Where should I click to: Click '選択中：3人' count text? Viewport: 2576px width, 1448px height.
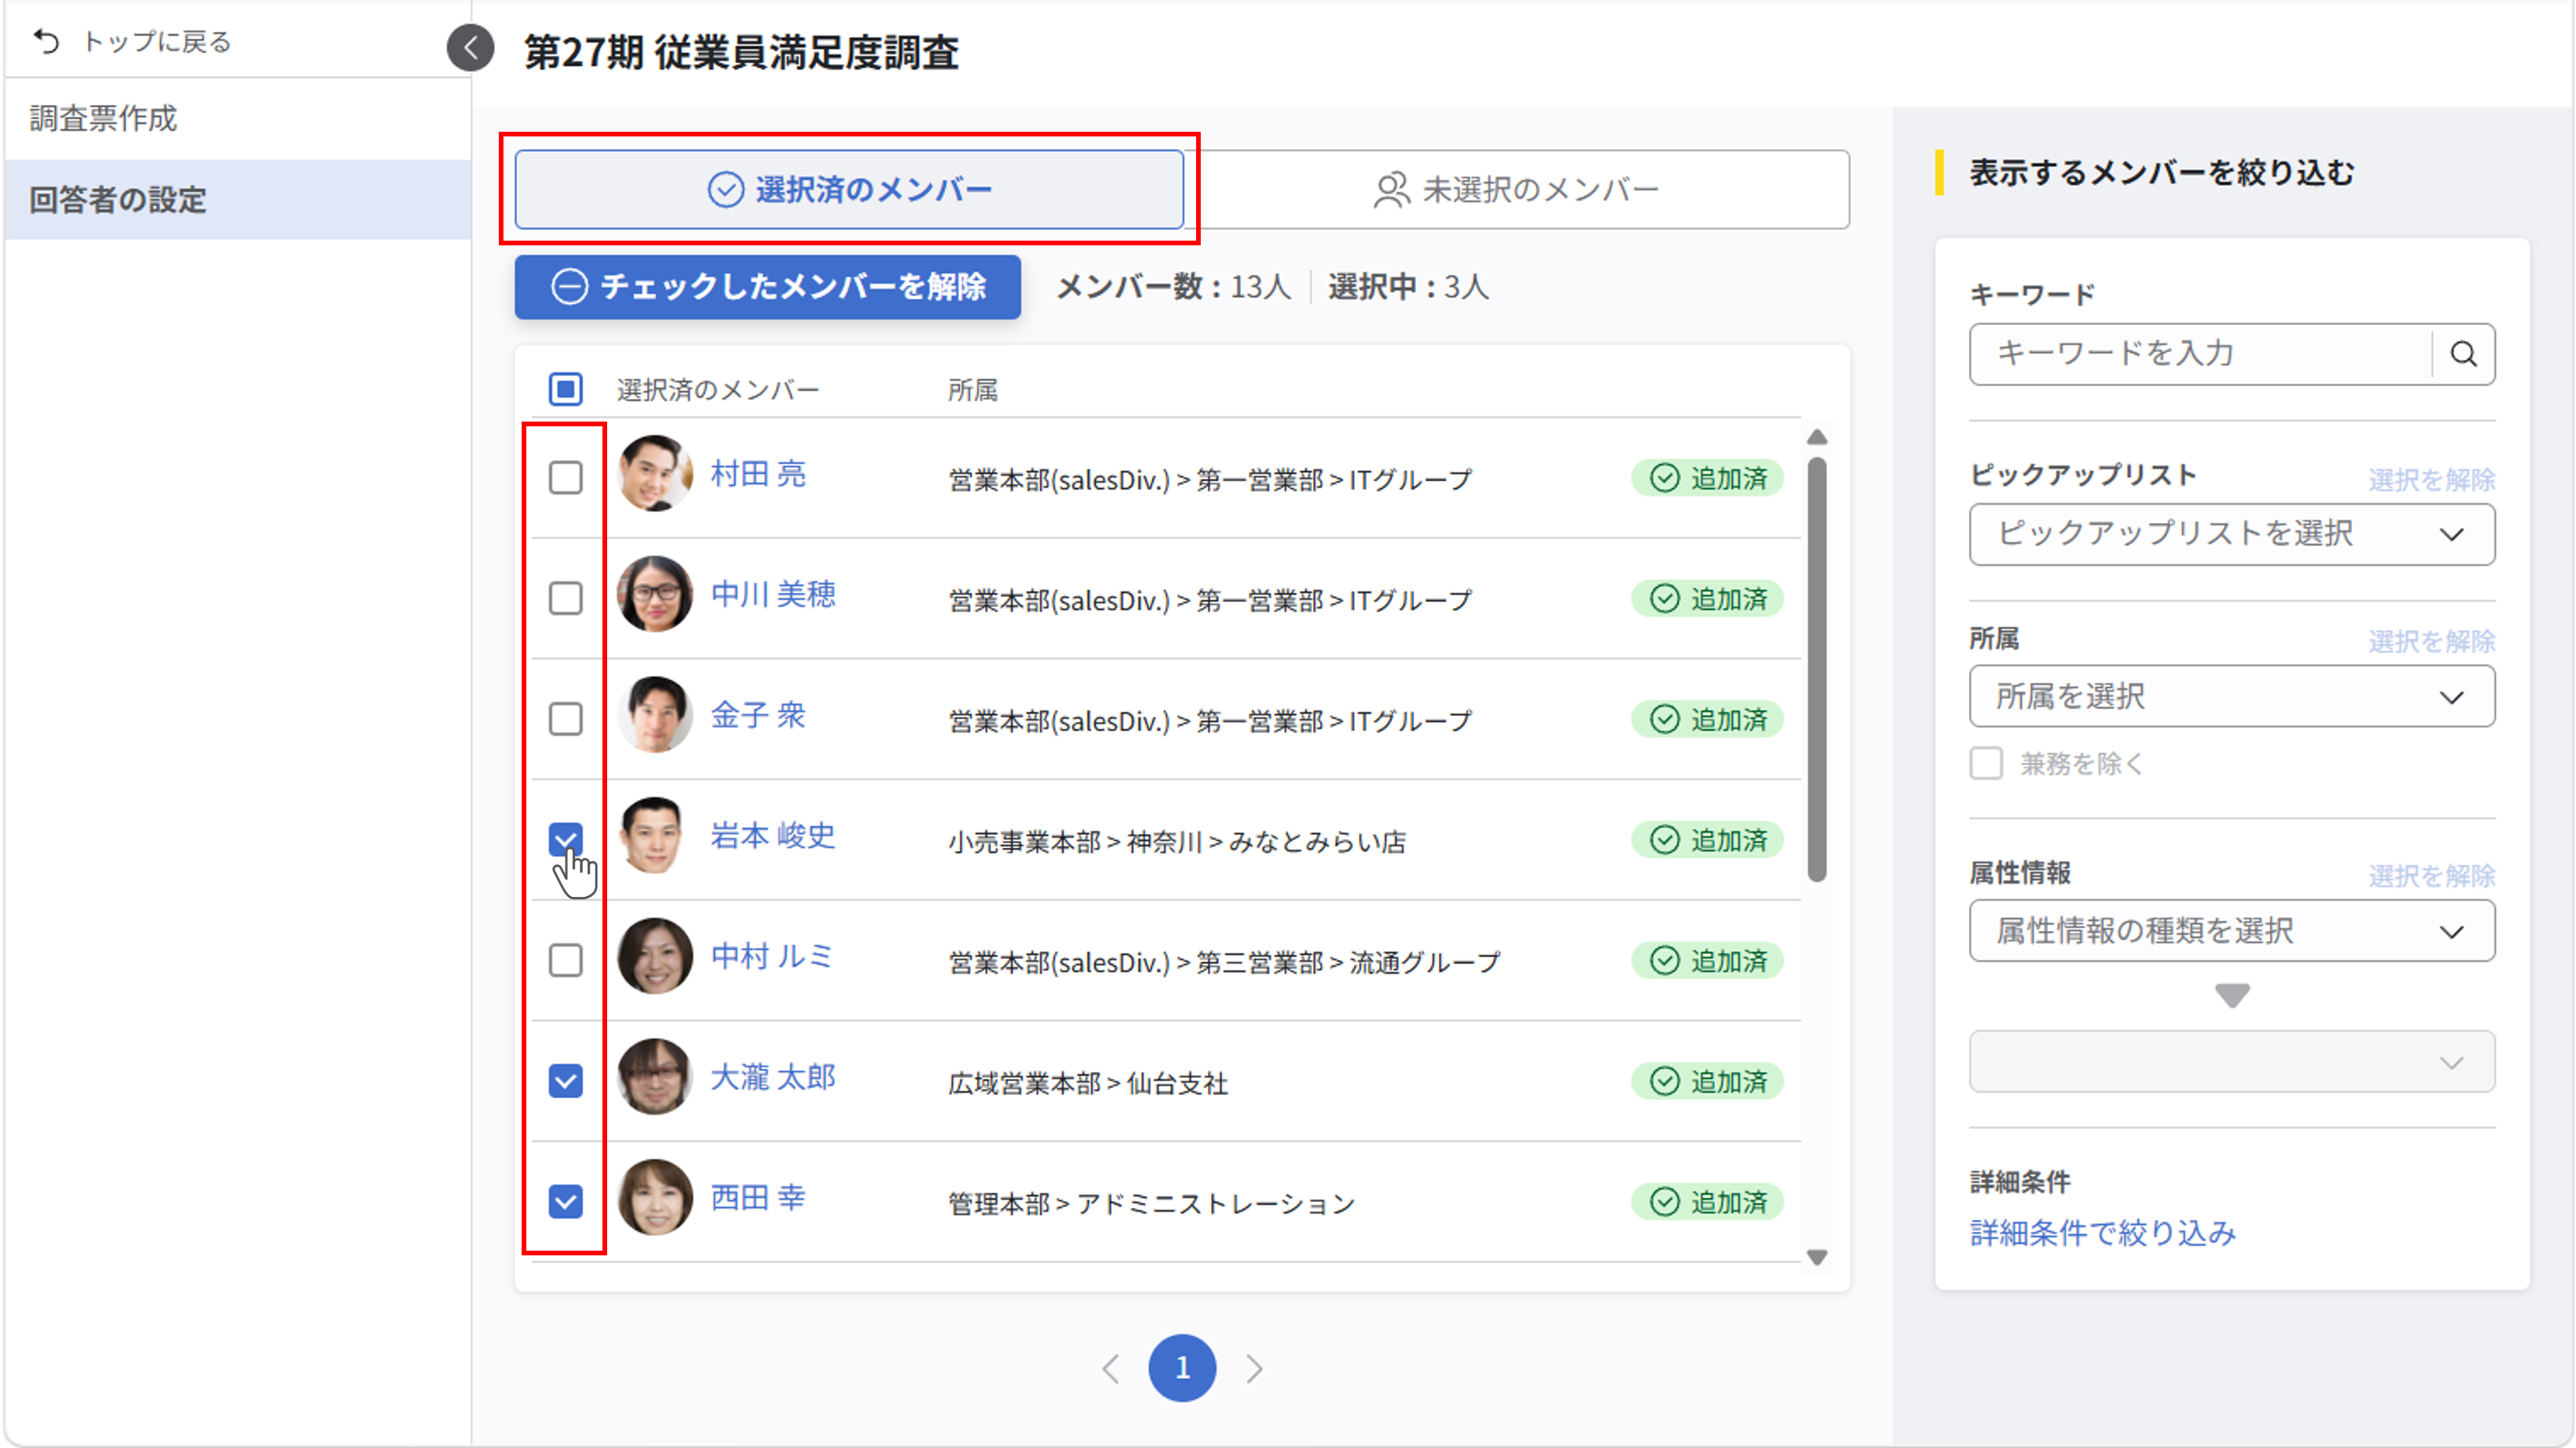(x=1408, y=287)
